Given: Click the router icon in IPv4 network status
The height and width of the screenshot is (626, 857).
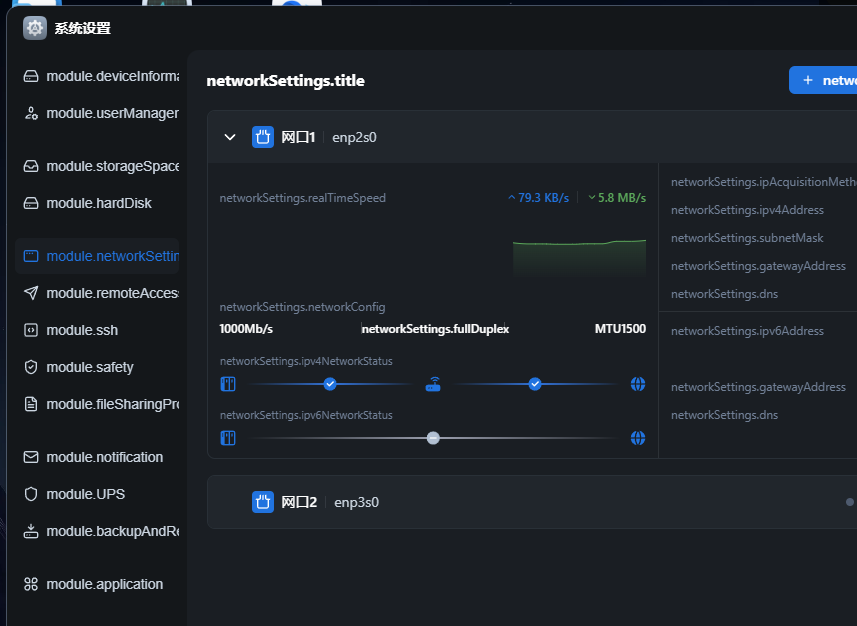Looking at the screenshot, I should 433,384.
